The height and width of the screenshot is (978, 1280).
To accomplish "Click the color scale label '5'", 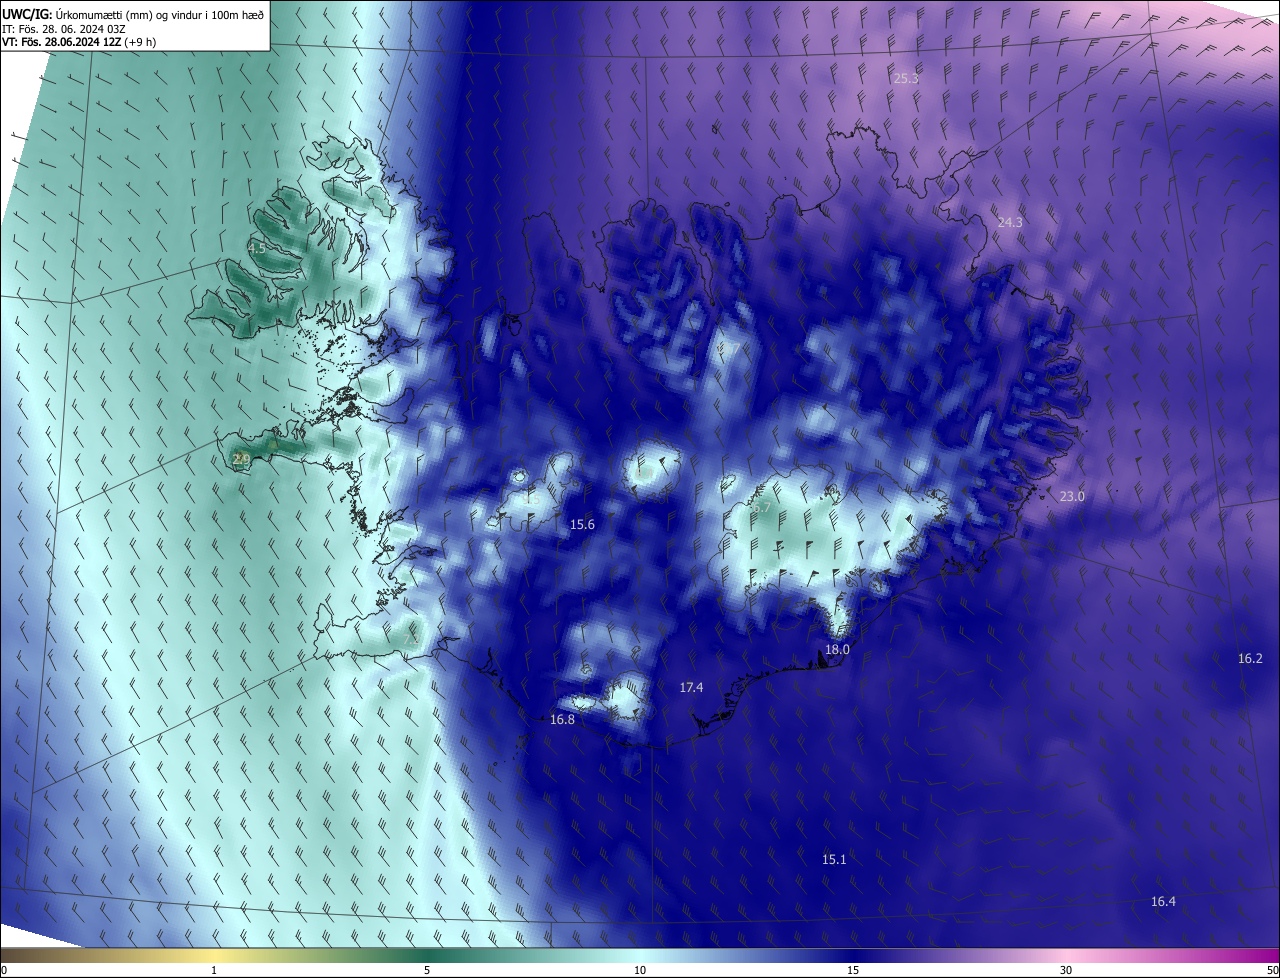I will tap(427, 970).
